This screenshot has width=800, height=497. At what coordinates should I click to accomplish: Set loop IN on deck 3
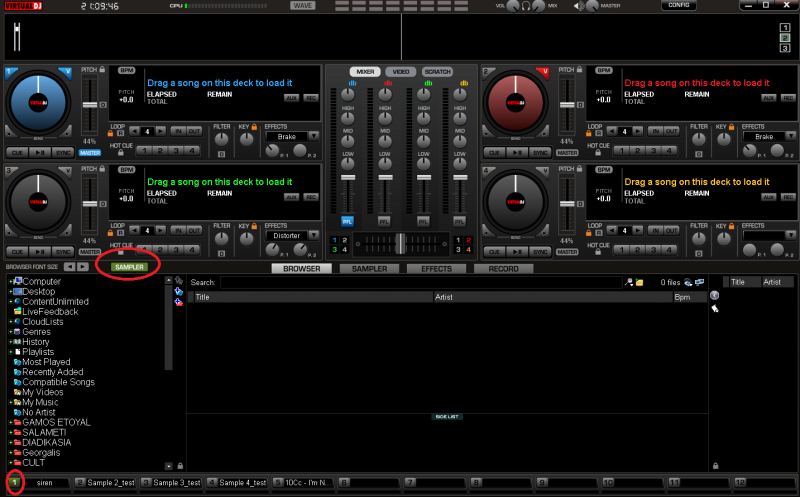point(178,231)
